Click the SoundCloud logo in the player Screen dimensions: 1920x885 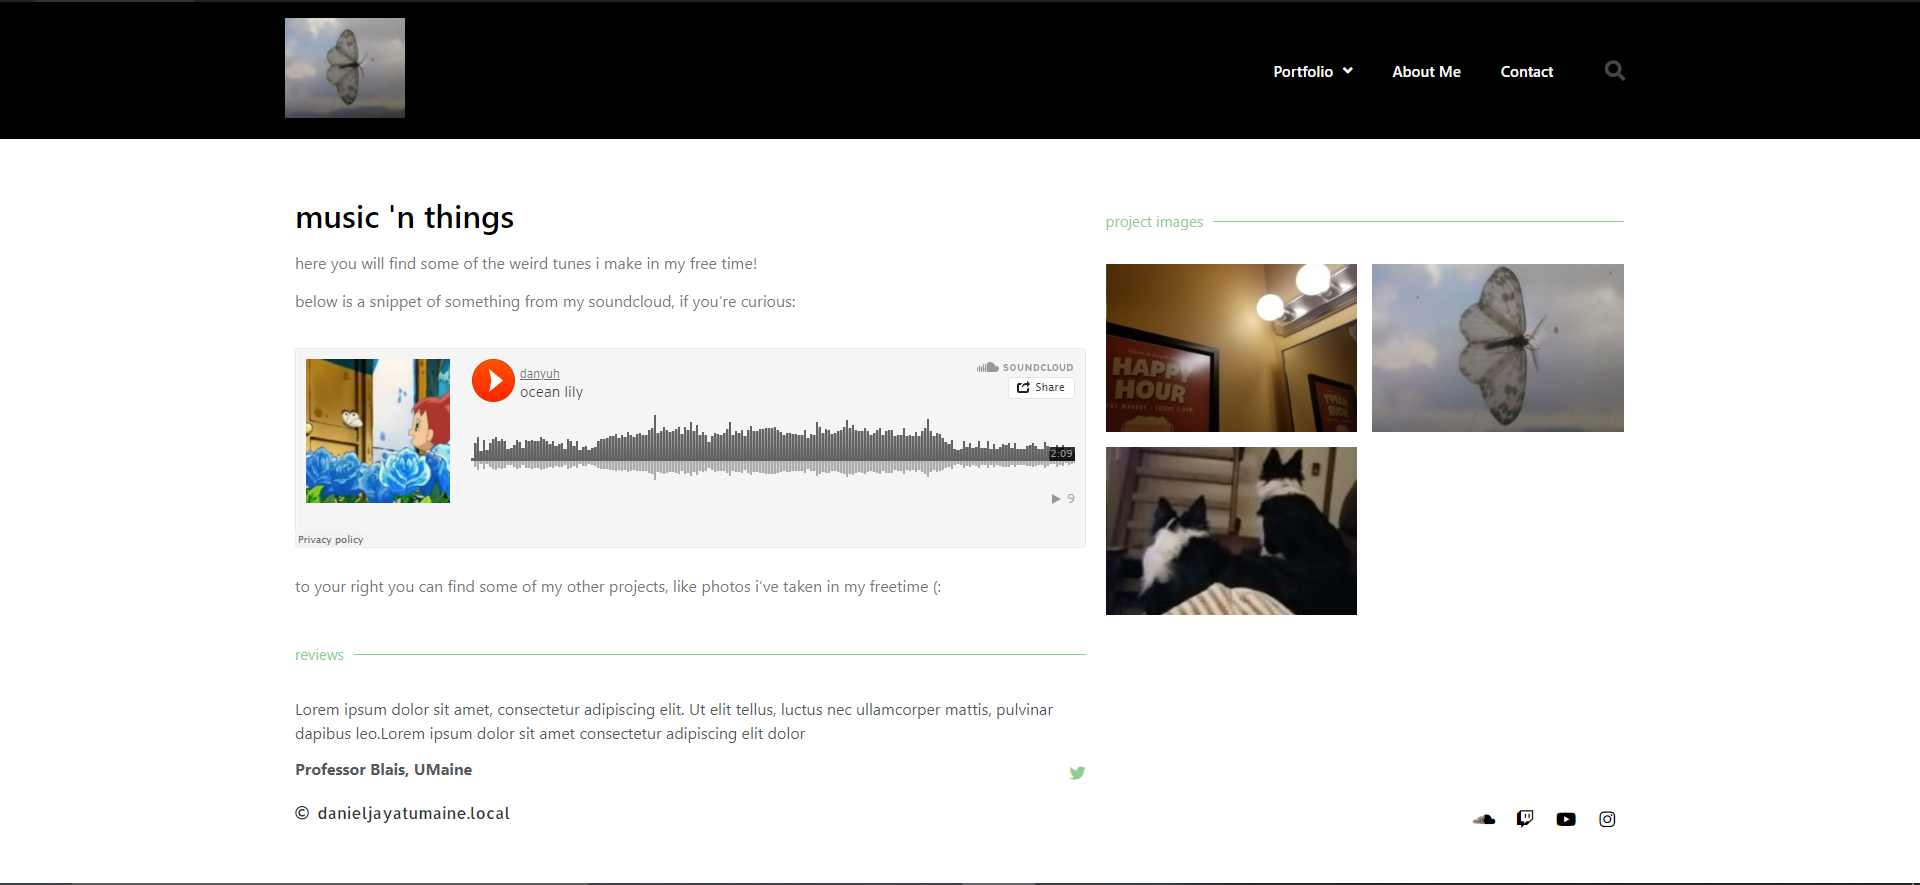click(1025, 367)
